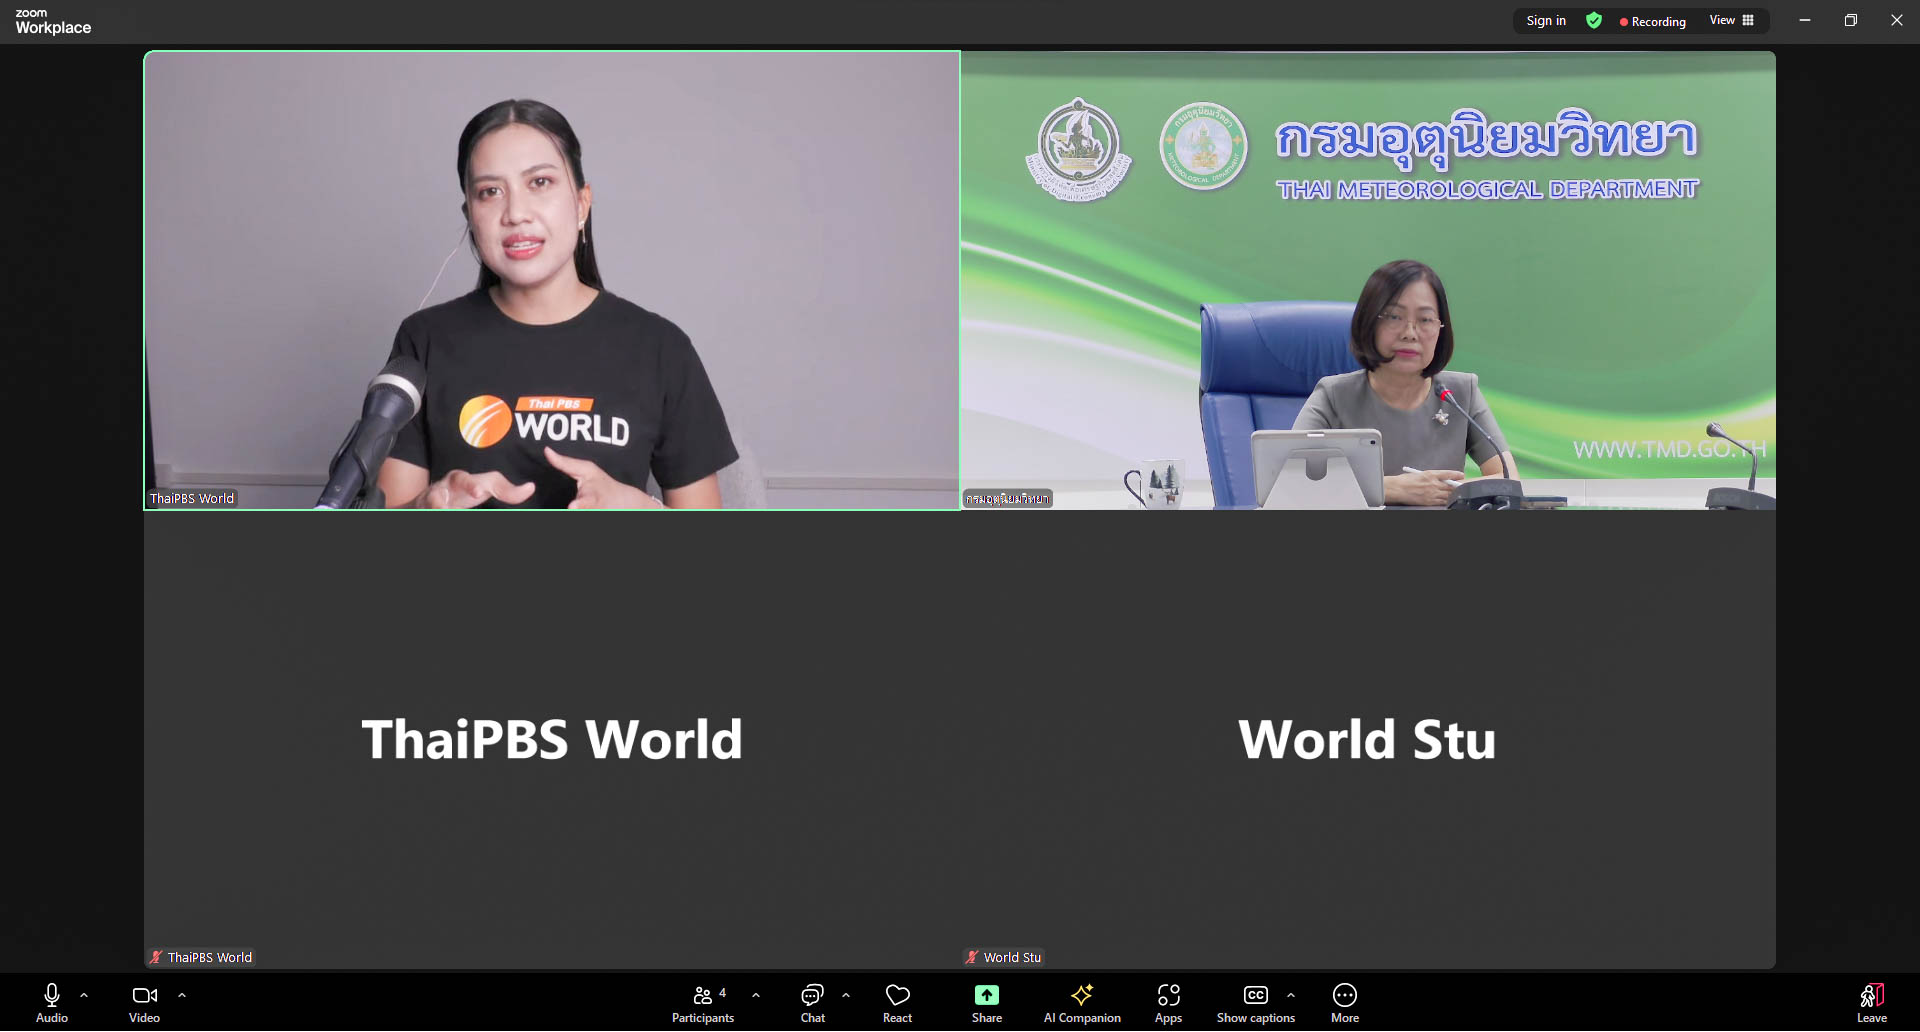Select the Thai Meteorological Department video tile
This screenshot has height=1032, width=1920.
click(x=1368, y=280)
